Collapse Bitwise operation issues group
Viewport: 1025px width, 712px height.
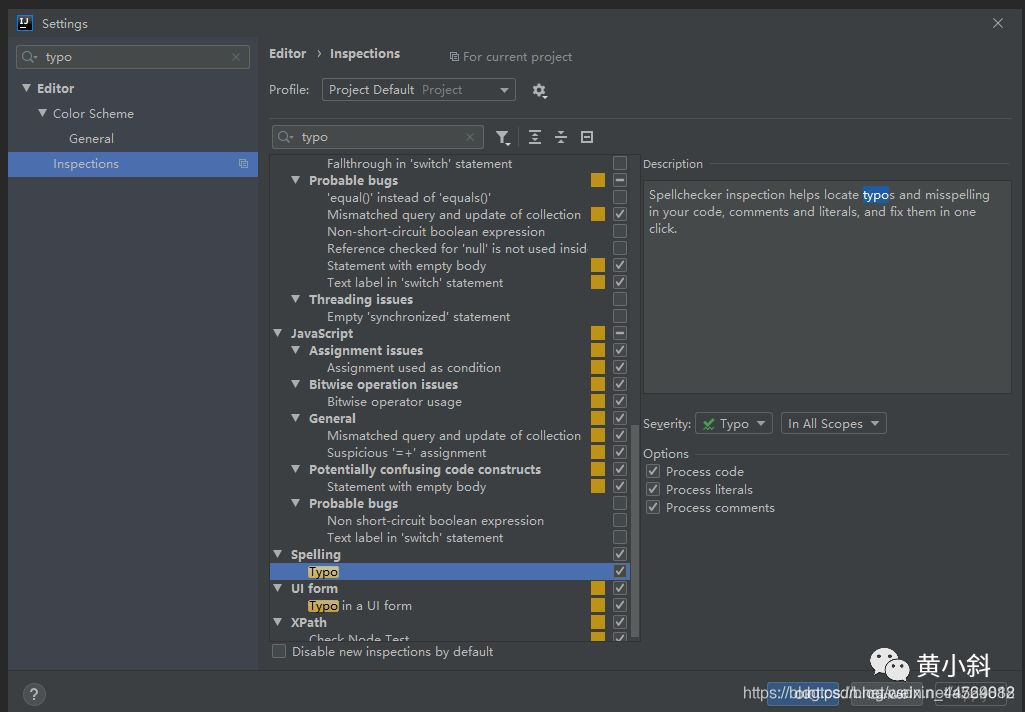pyautogui.click(x=296, y=384)
